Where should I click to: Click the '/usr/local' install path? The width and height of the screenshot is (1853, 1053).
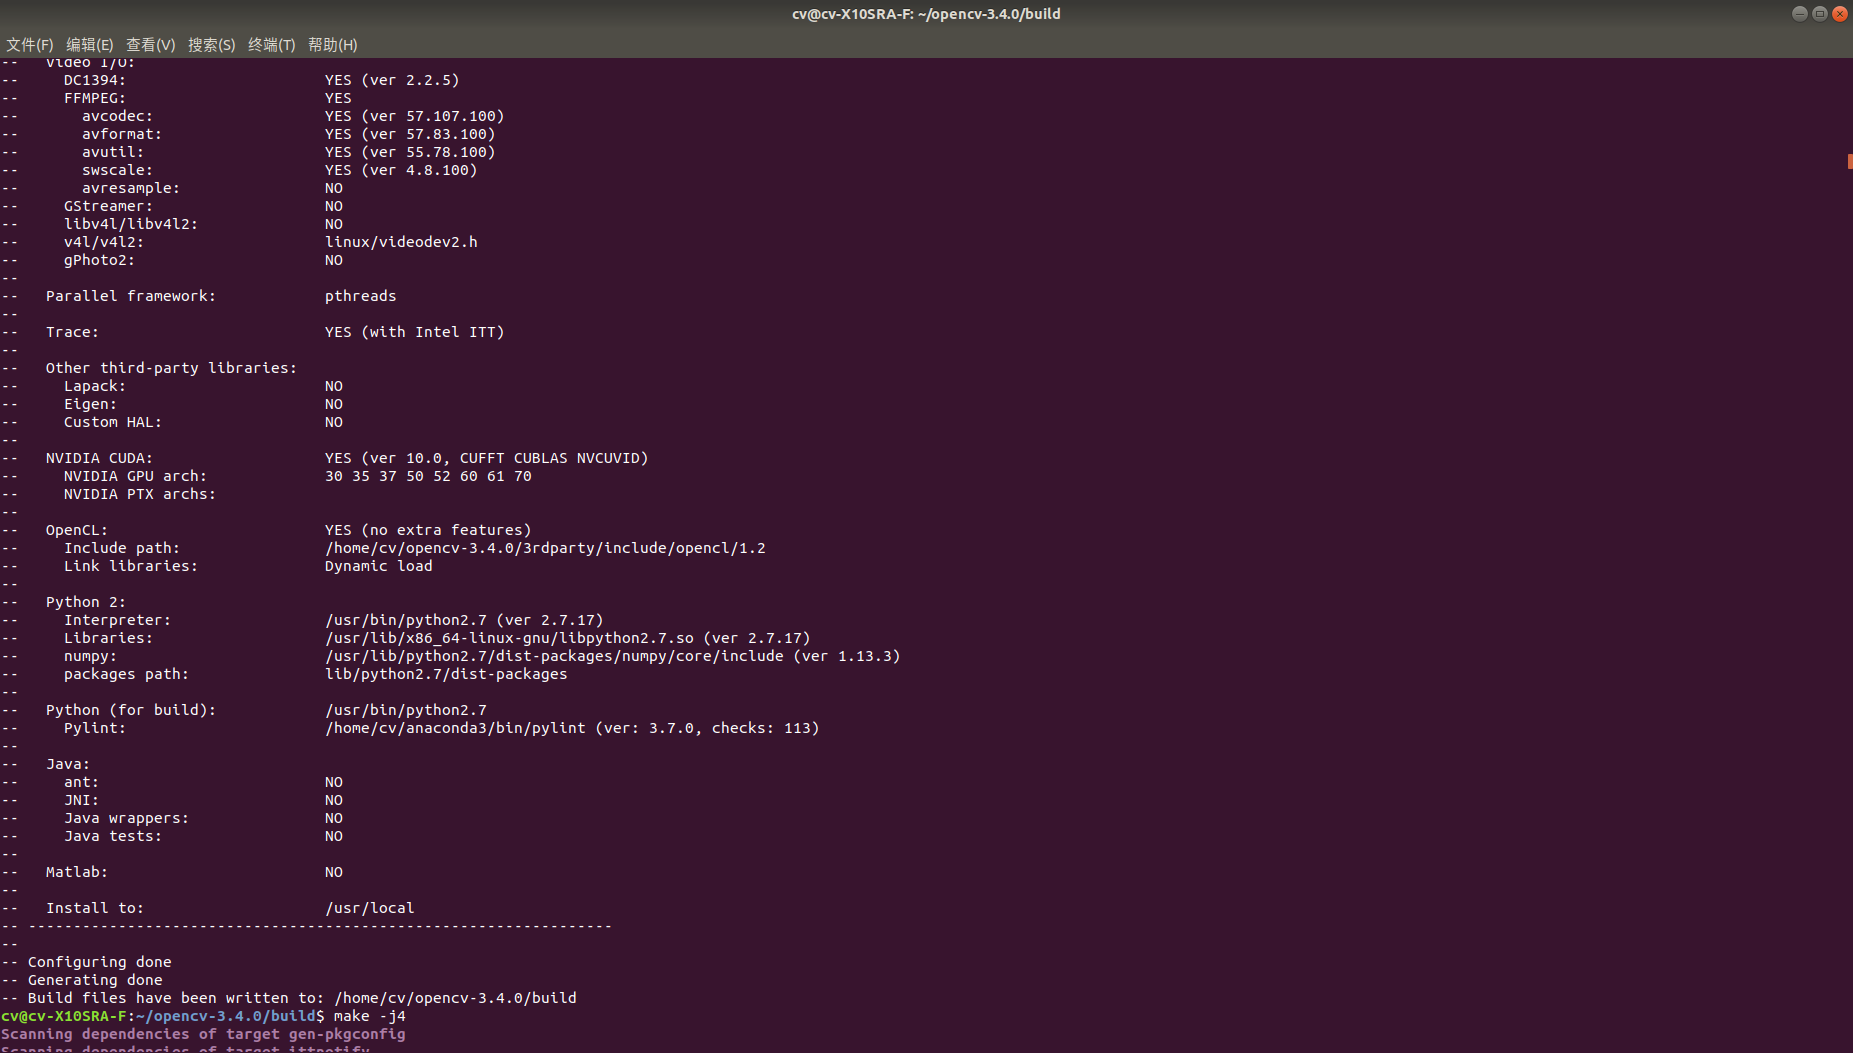pos(370,908)
